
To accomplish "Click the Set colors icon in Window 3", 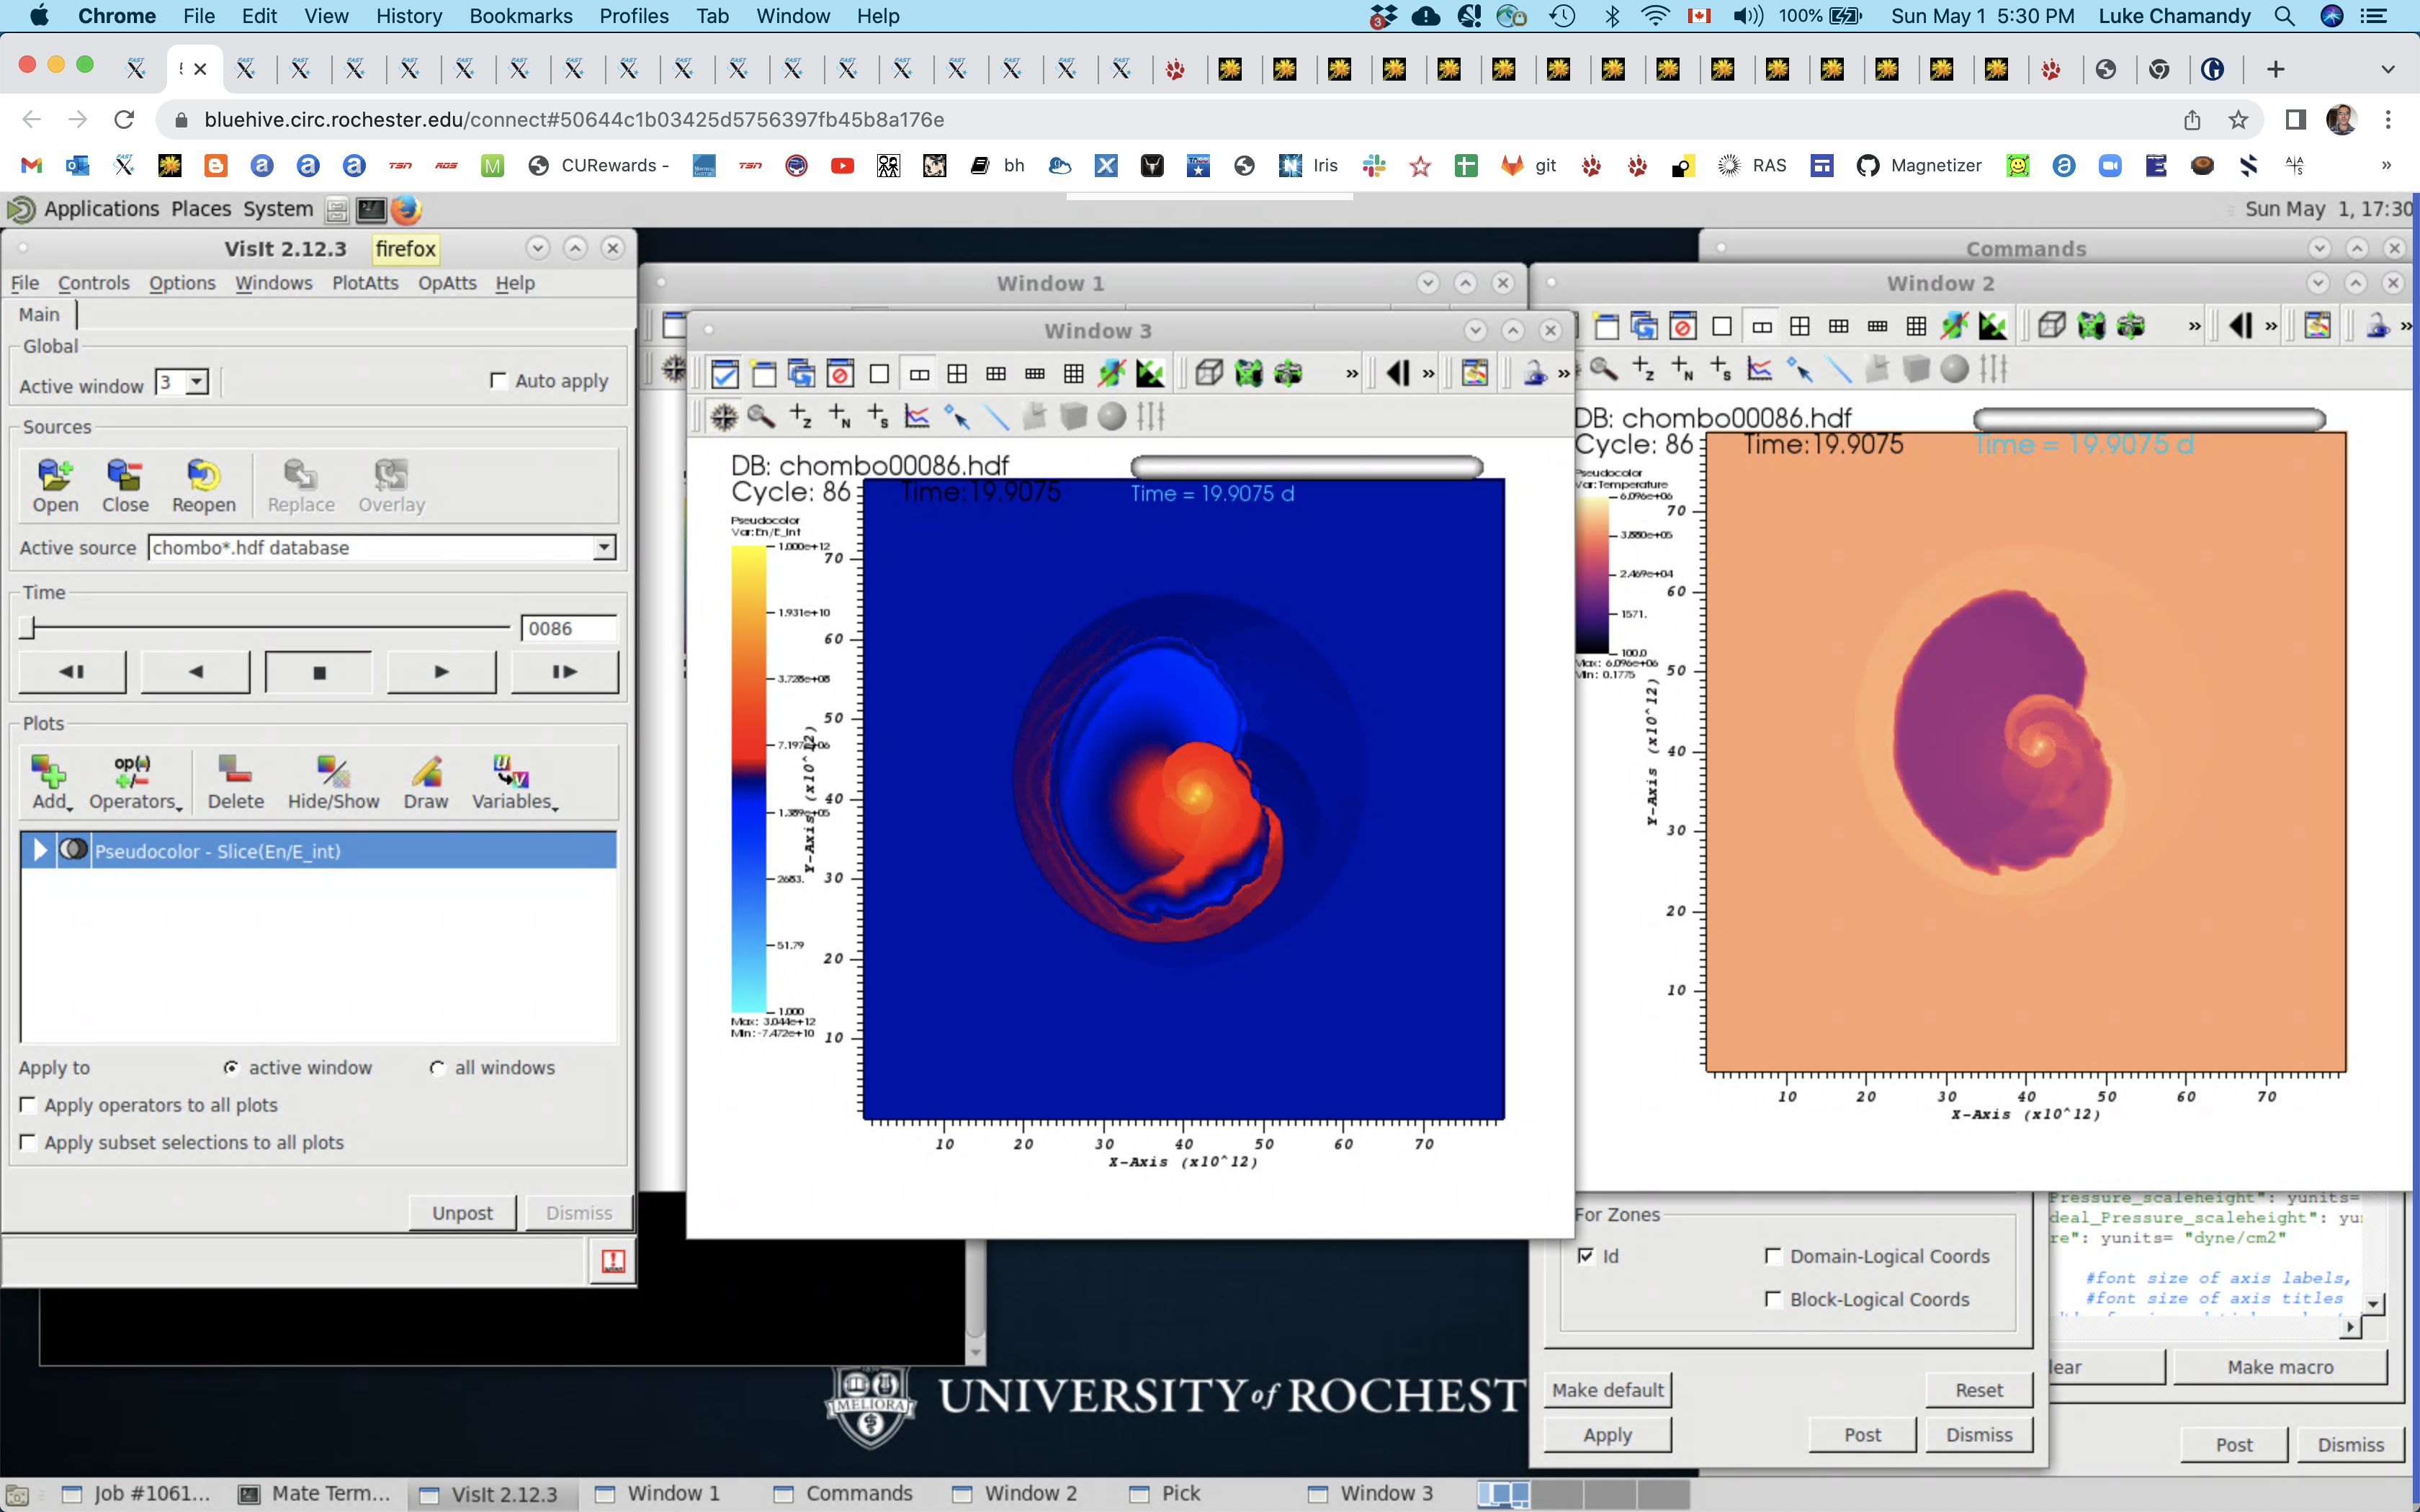I will click(x=1474, y=374).
